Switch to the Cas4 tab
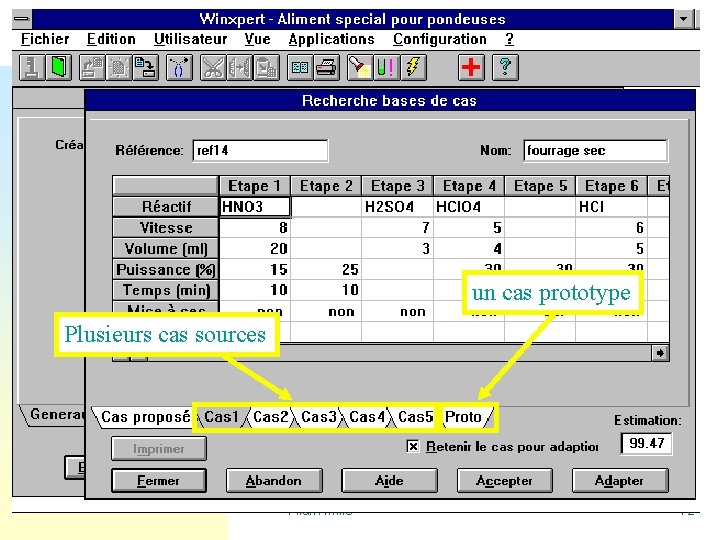 click(367, 417)
